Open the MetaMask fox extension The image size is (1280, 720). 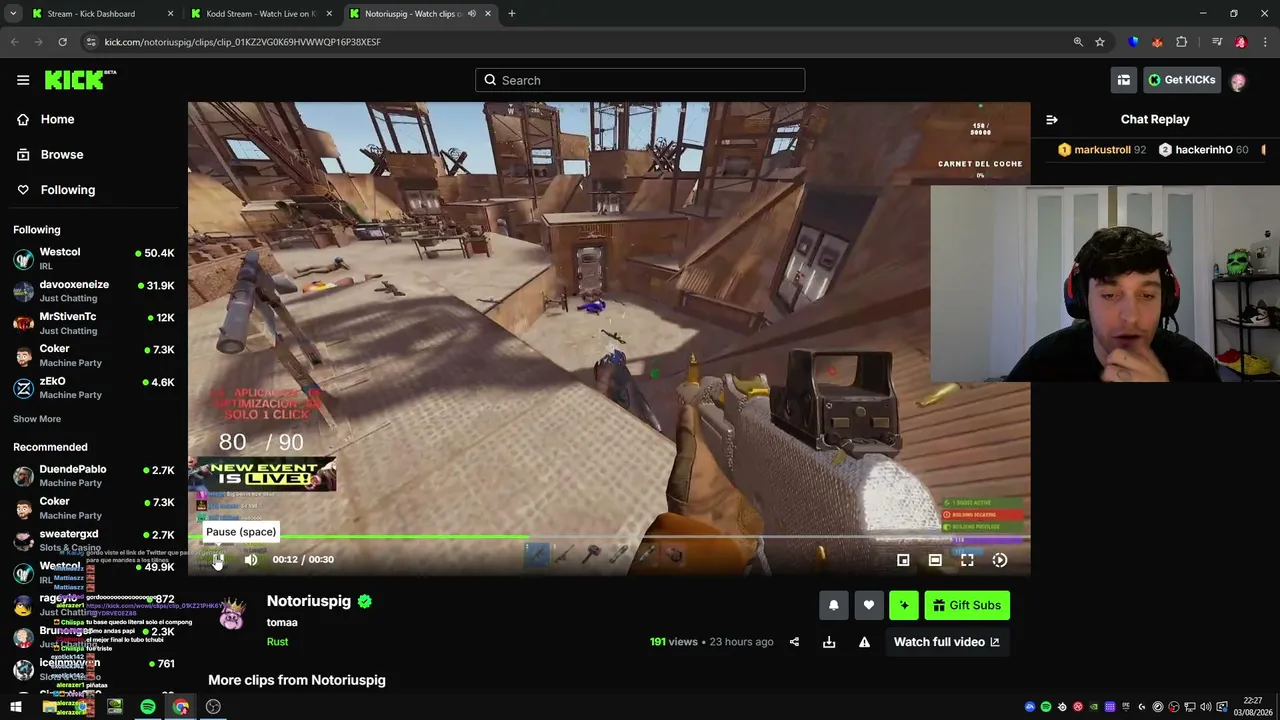point(1157,42)
